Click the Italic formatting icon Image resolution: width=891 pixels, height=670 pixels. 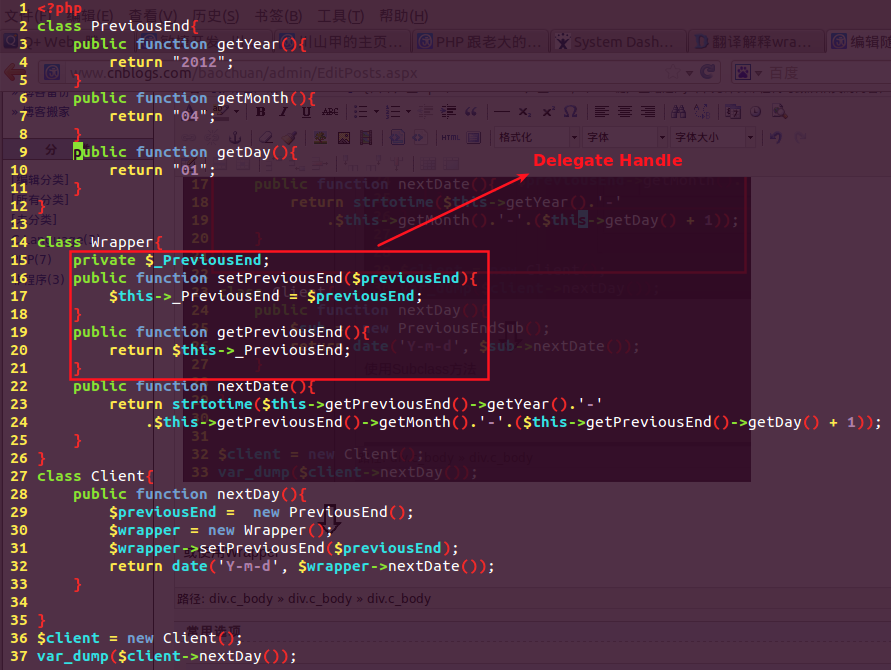coord(284,112)
